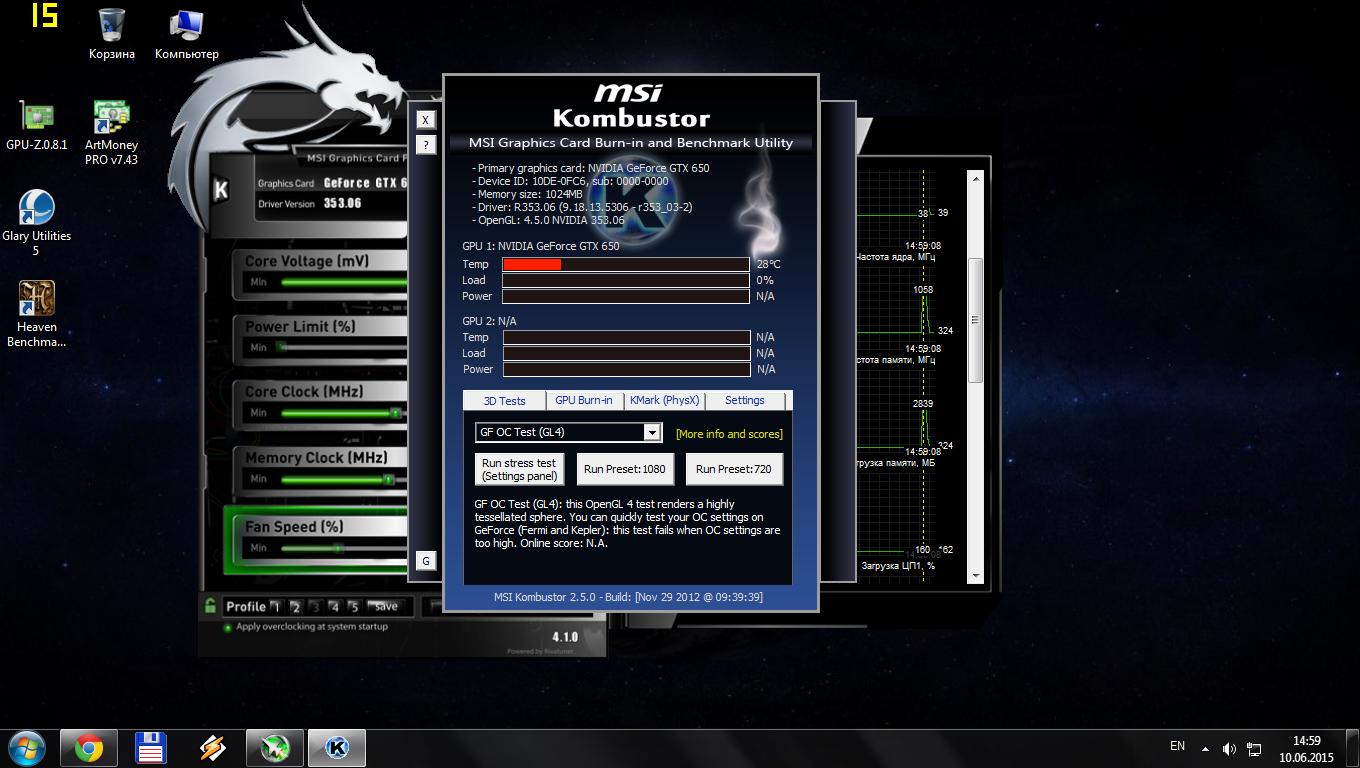Click 'Primary graphics card: NVIDIA GeForce GTX 650' line
This screenshot has width=1360, height=768.
591,168
